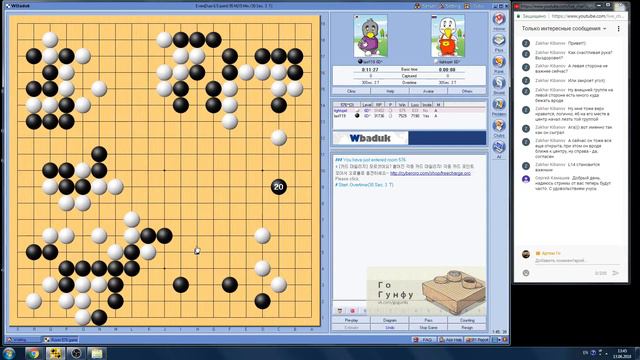Click the Stop Game button
The image size is (640, 360).
pyautogui.click(x=428, y=327)
